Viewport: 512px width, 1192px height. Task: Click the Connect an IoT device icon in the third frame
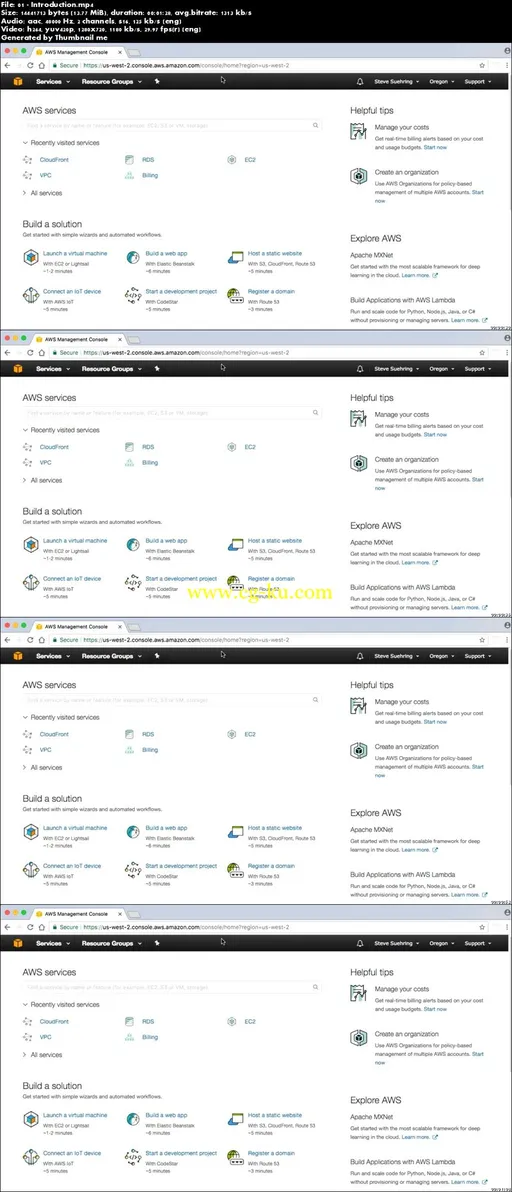[x=30, y=870]
